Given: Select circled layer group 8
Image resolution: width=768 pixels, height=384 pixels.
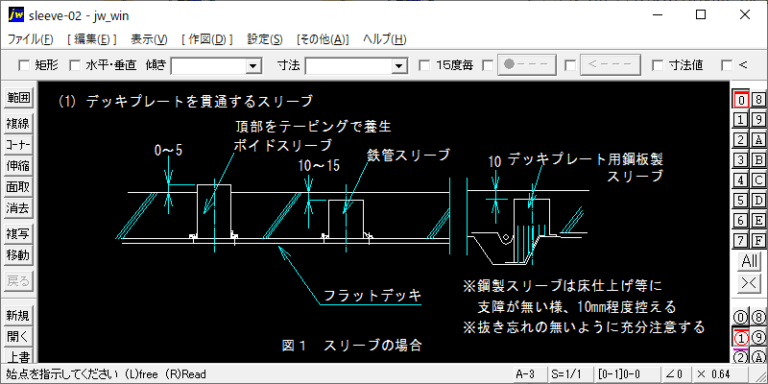Looking at the screenshot, I should tap(759, 316).
